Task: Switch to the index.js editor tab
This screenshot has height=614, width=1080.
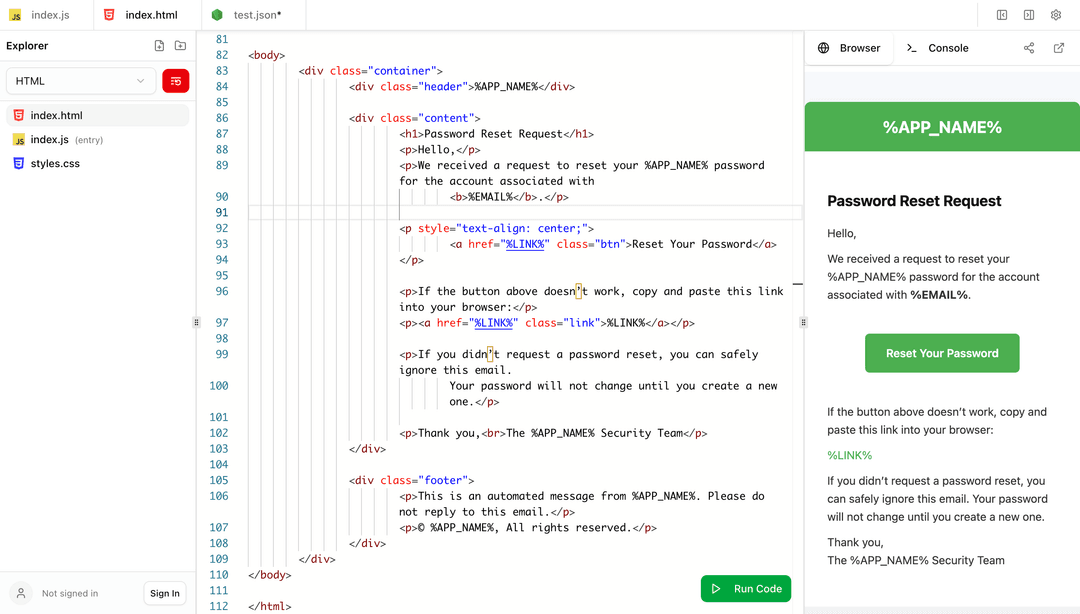Action: (46, 15)
